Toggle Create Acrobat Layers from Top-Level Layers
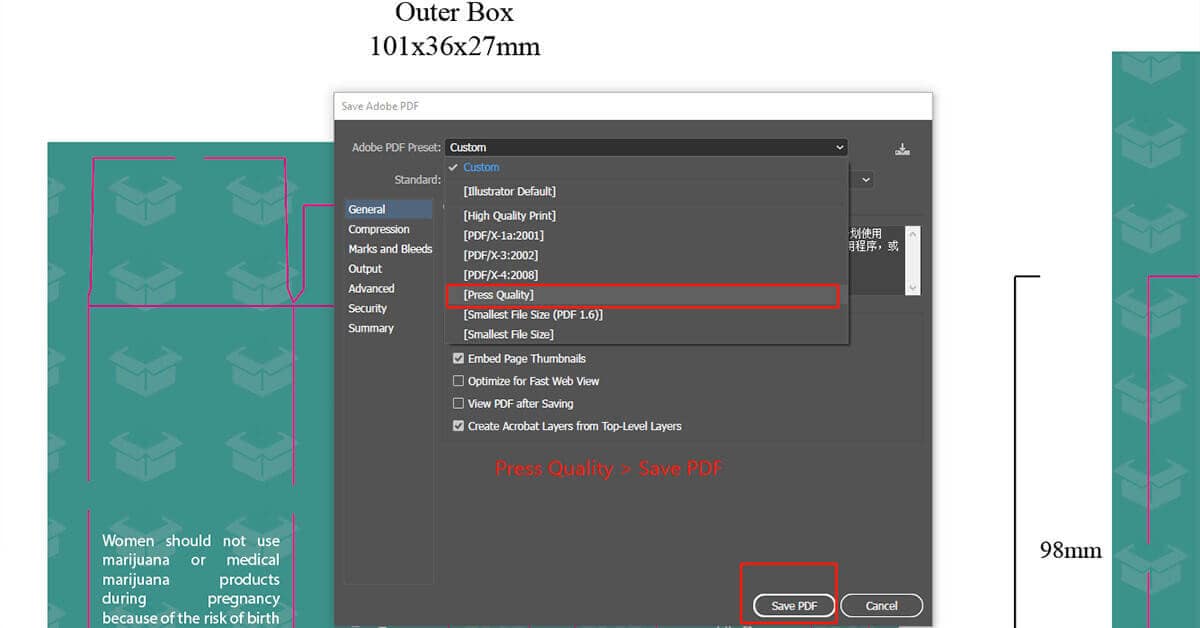Image resolution: width=1200 pixels, height=628 pixels. click(x=459, y=426)
